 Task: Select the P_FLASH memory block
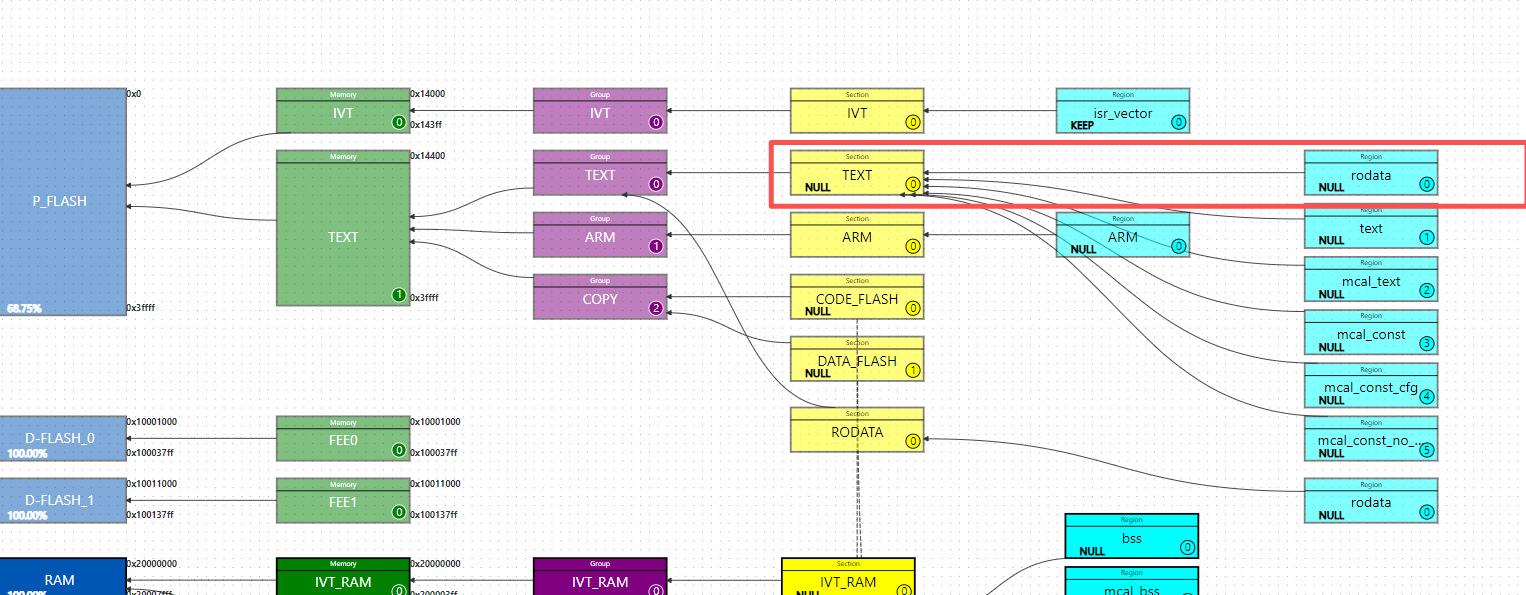63,202
